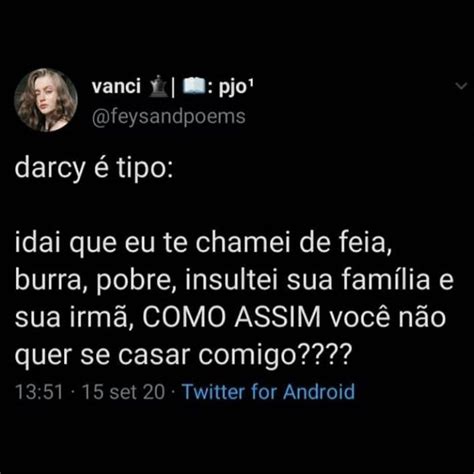Screen dimensions: 474x474
Task: Open the display name vanci
Action: click(x=116, y=87)
